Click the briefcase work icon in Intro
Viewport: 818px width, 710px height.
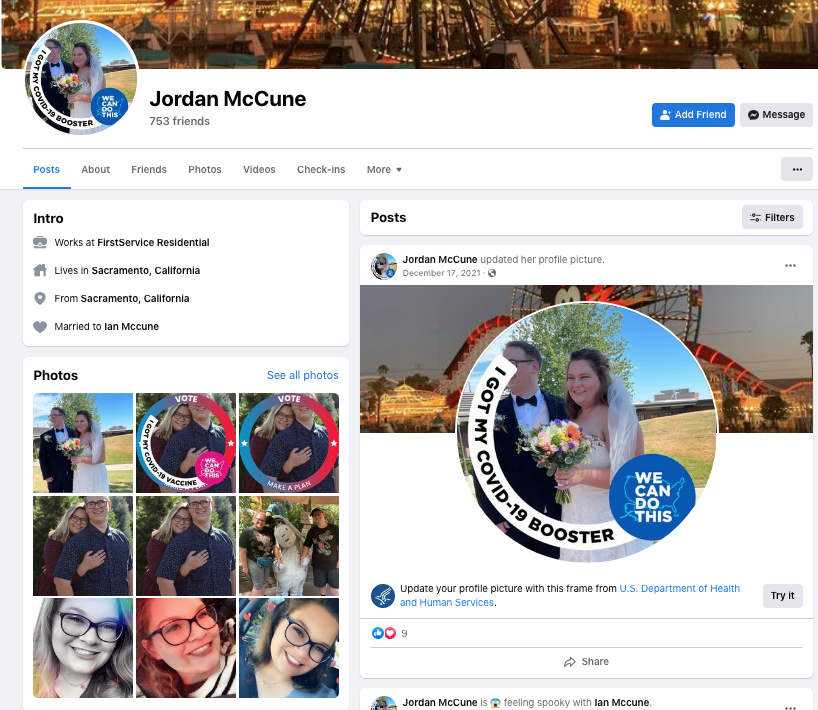click(40, 243)
